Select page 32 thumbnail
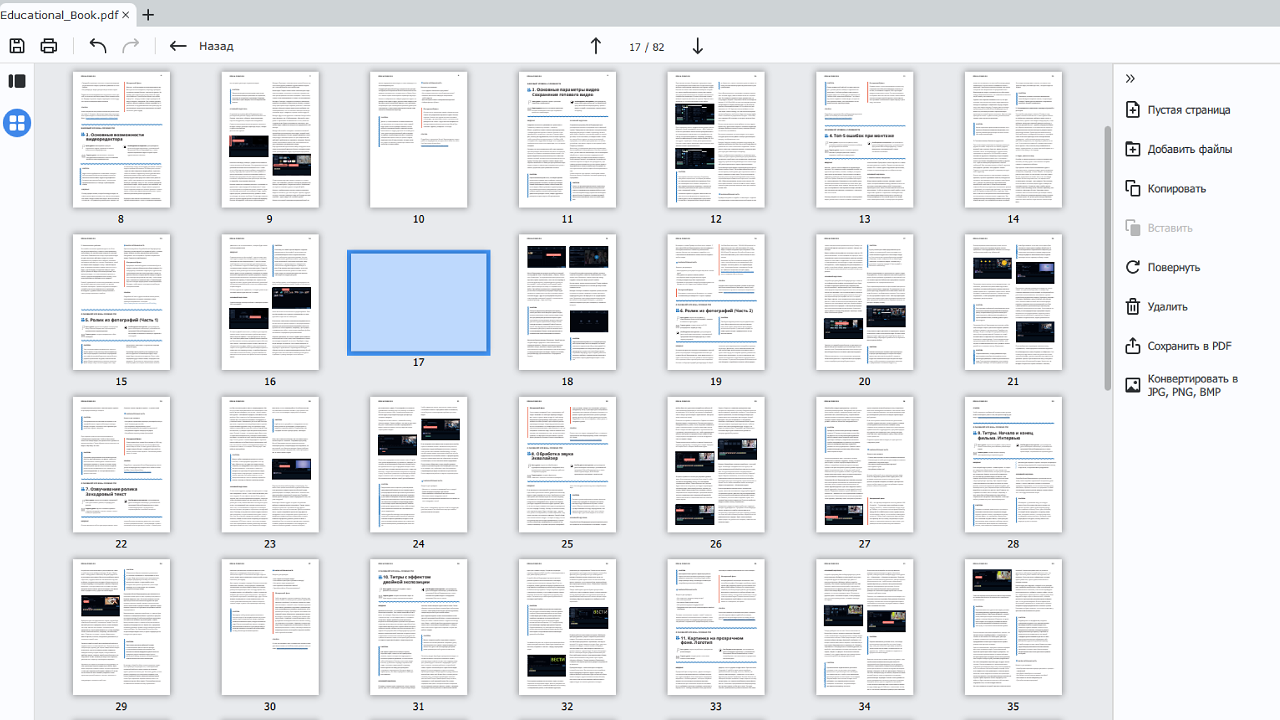 pyautogui.click(x=567, y=627)
